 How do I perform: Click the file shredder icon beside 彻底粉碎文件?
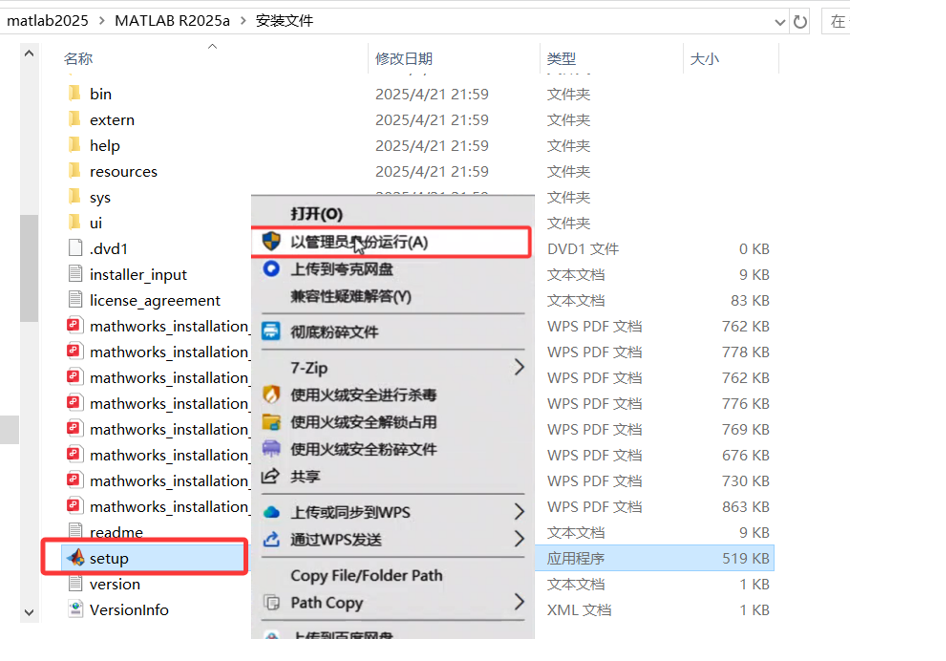[x=271, y=331]
